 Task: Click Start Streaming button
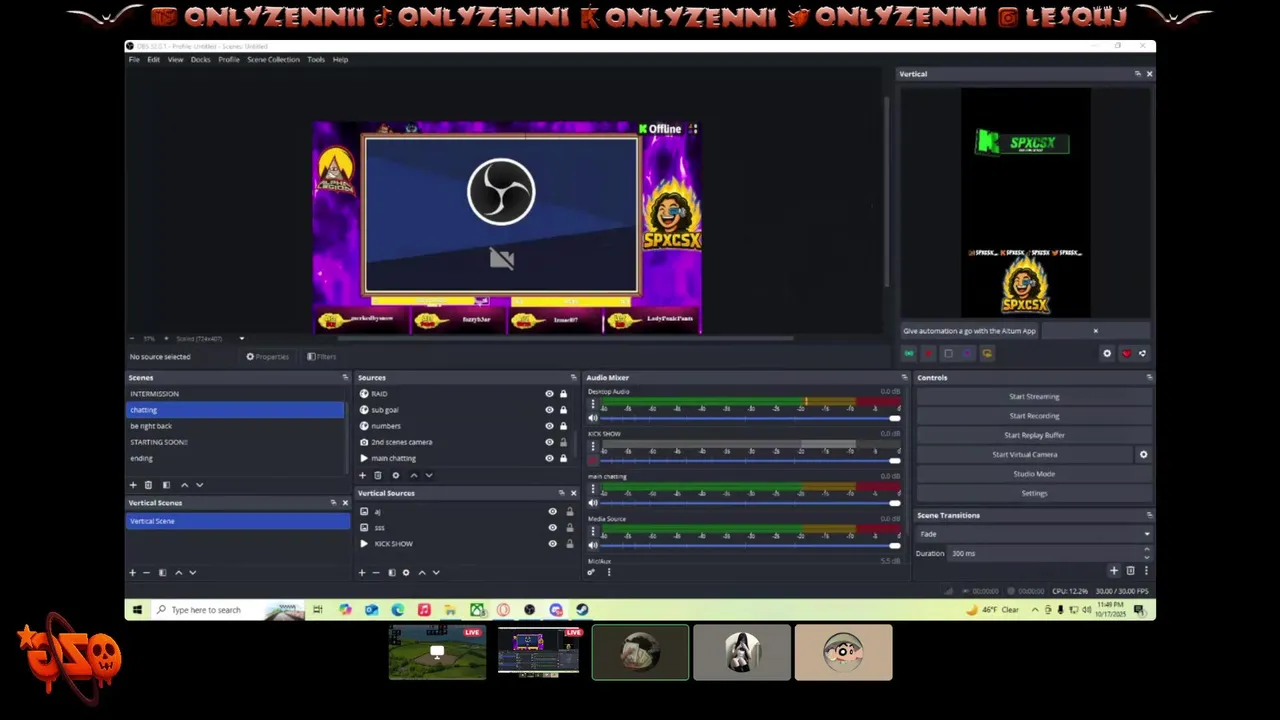tap(1034, 397)
